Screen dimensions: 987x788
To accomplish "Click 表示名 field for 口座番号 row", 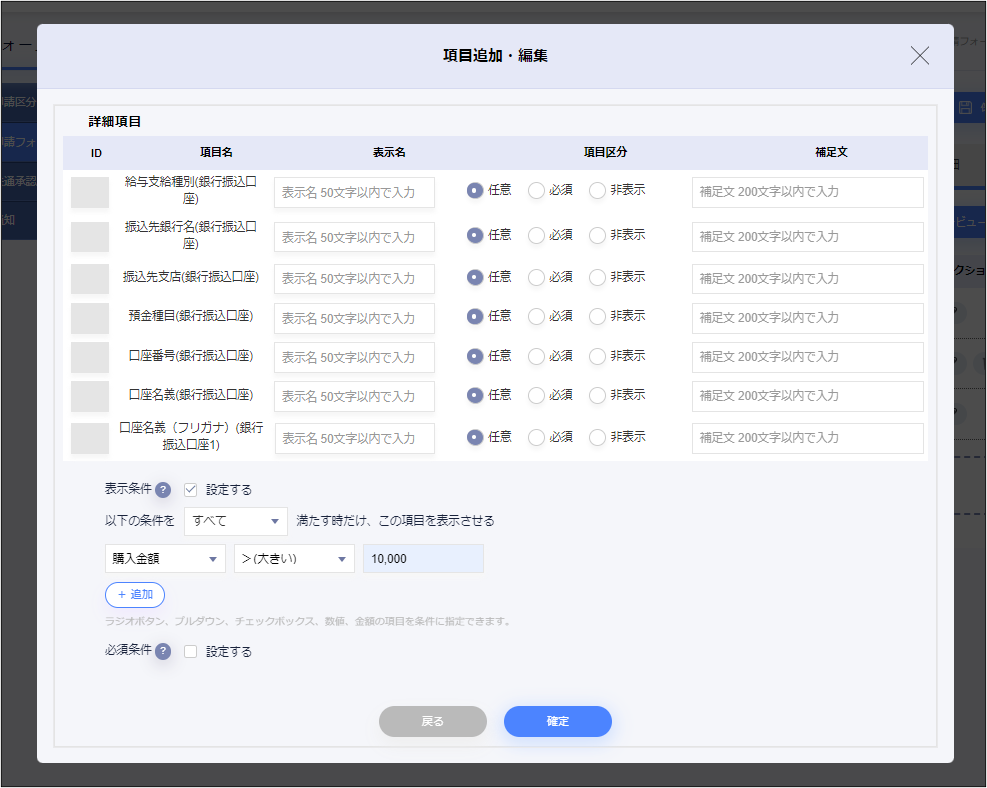I will tap(354, 357).
